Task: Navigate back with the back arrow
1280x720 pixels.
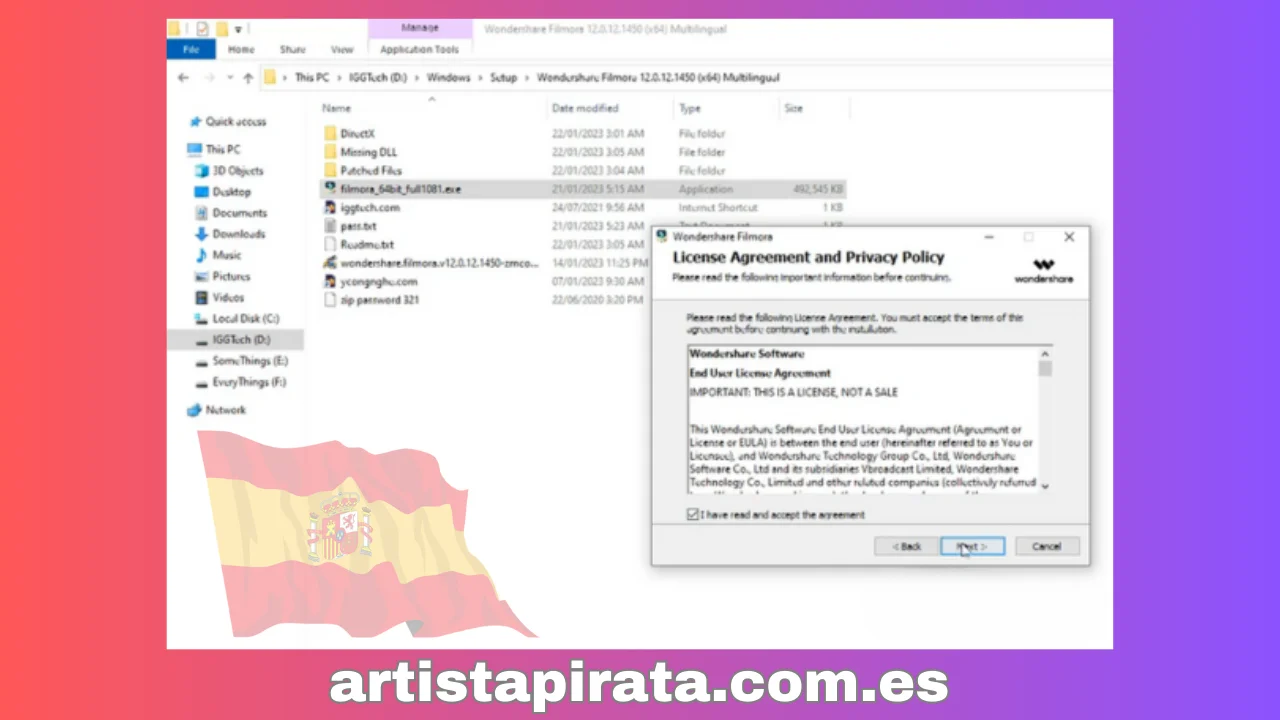Action: pos(183,77)
